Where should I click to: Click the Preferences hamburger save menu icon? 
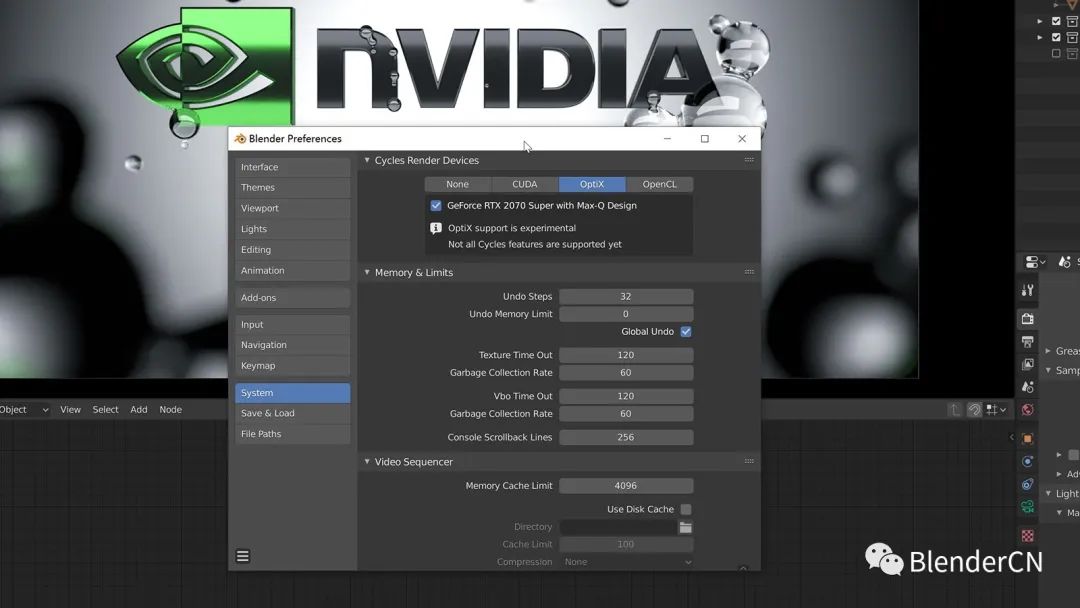click(242, 556)
